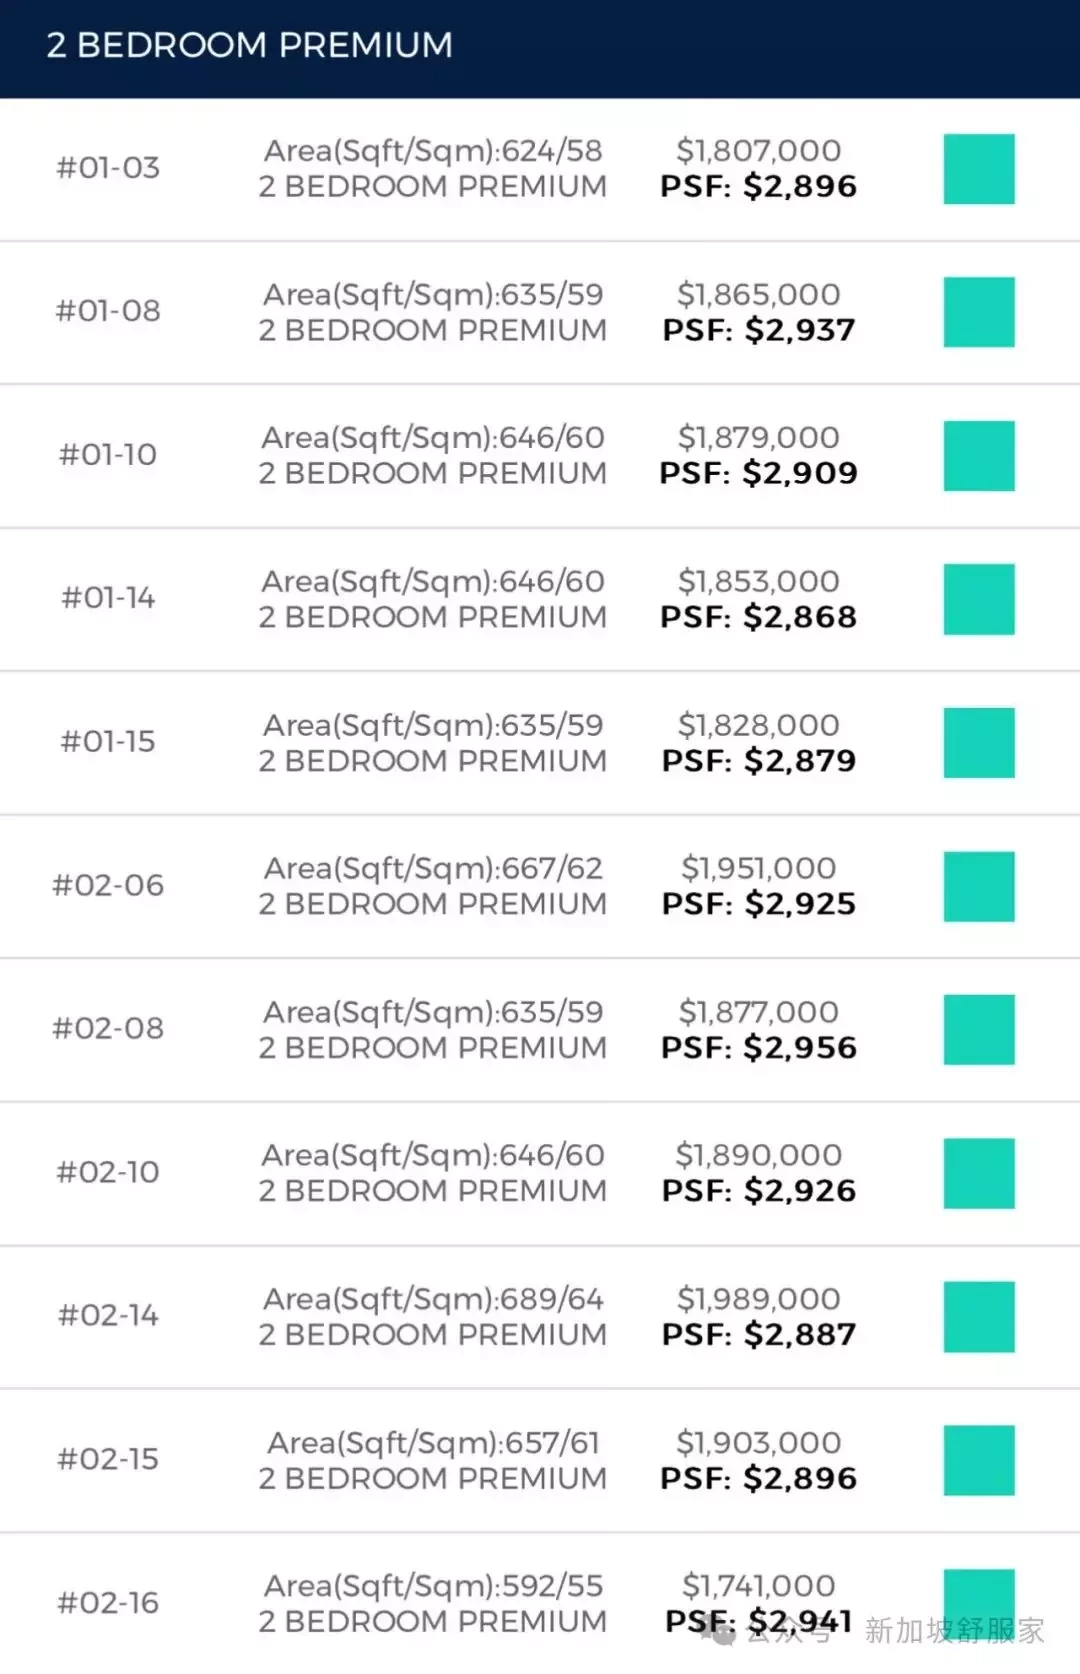Select area 624/58 description for #01-03
This screenshot has height=1674, width=1080.
pyautogui.click(x=433, y=151)
